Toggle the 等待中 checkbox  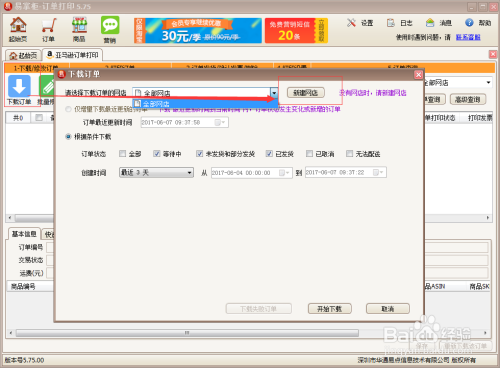click(x=157, y=154)
